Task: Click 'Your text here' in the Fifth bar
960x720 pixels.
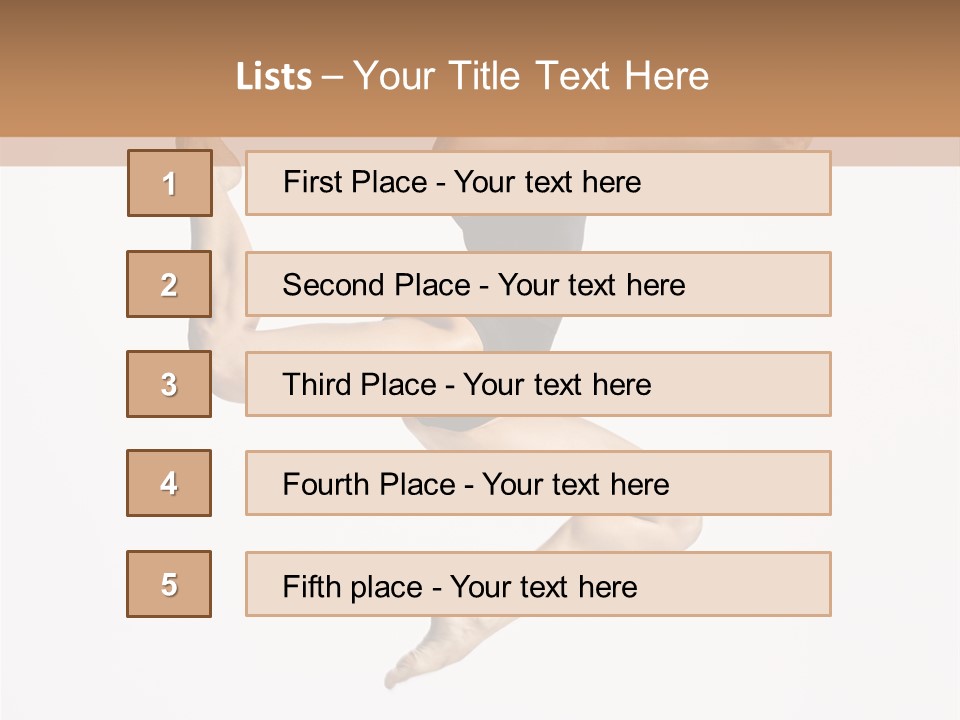Action: pos(544,586)
